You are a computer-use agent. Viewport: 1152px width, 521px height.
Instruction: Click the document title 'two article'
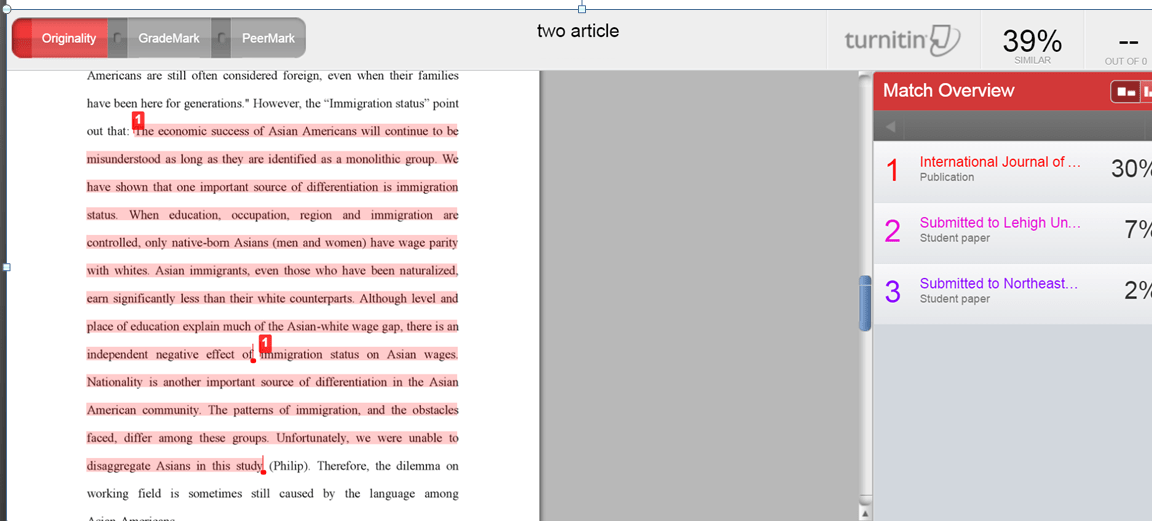(577, 31)
